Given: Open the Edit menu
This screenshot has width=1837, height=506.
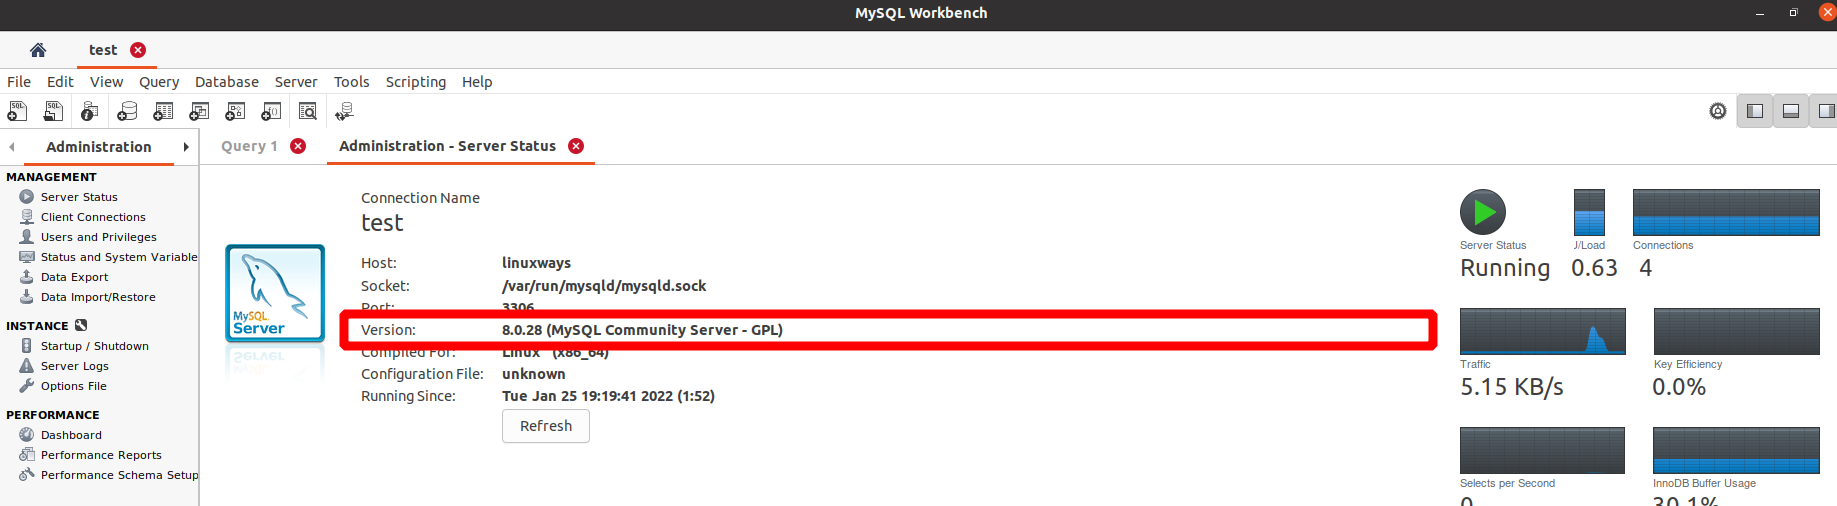Looking at the screenshot, I should pyautogui.click(x=60, y=82).
